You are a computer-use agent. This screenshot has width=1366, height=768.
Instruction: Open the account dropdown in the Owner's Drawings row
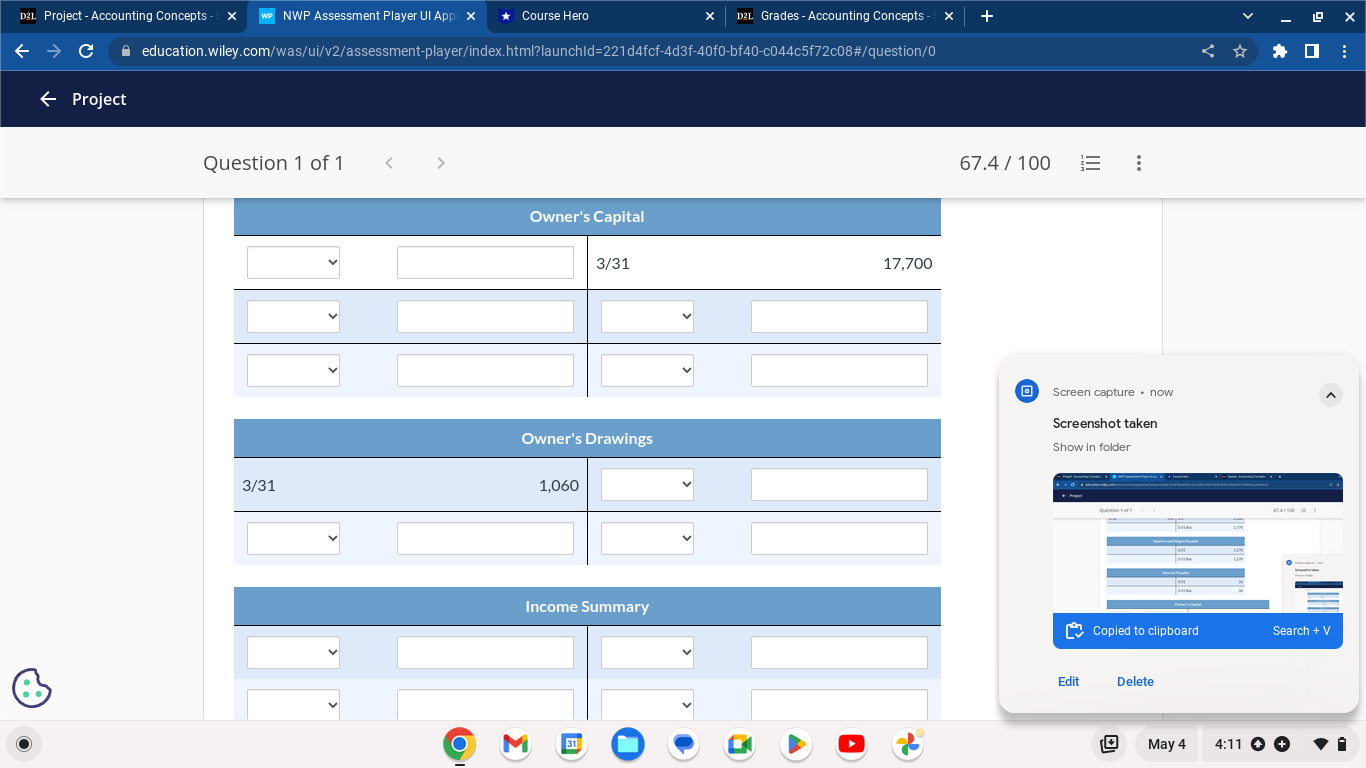(647, 484)
